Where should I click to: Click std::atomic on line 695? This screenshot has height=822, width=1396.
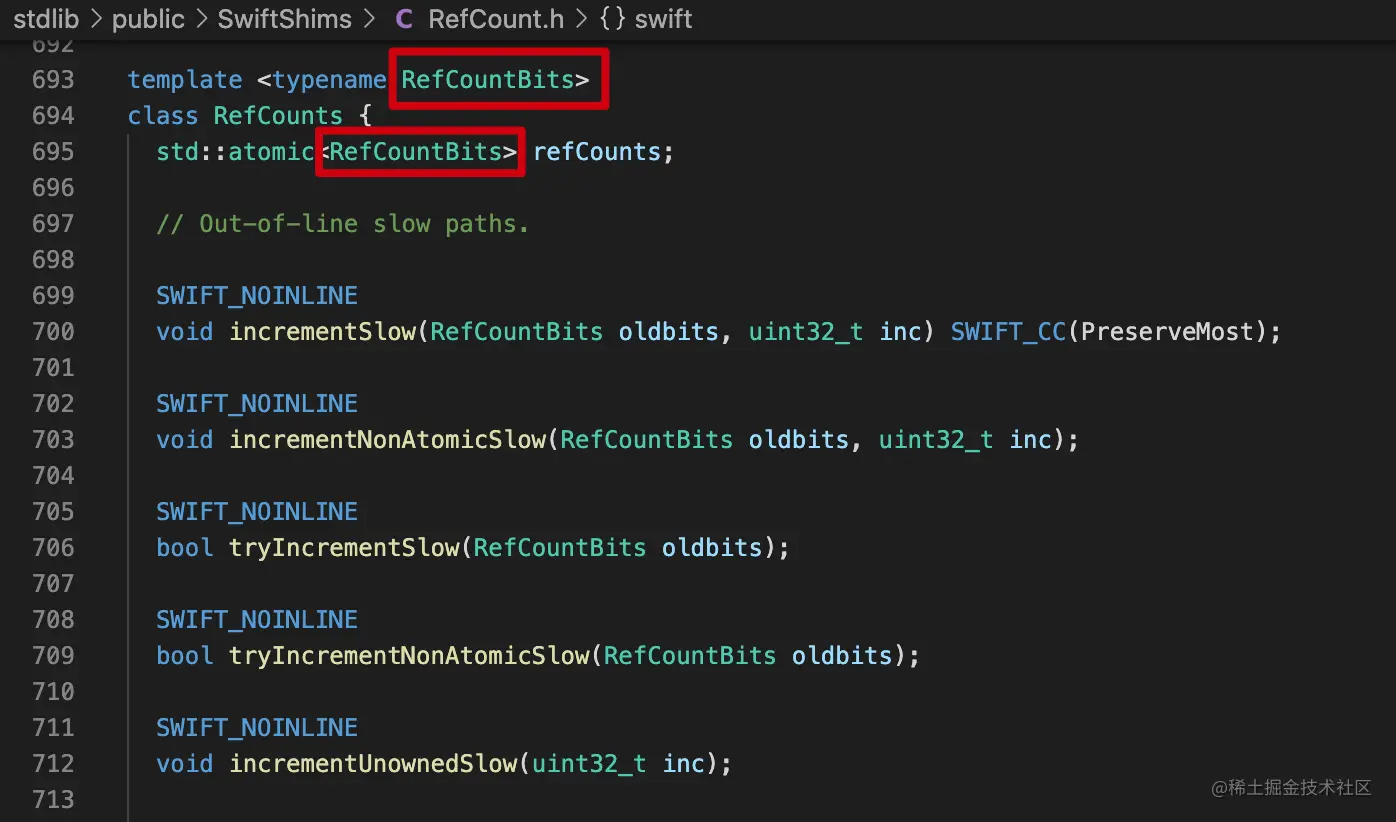[235, 152]
